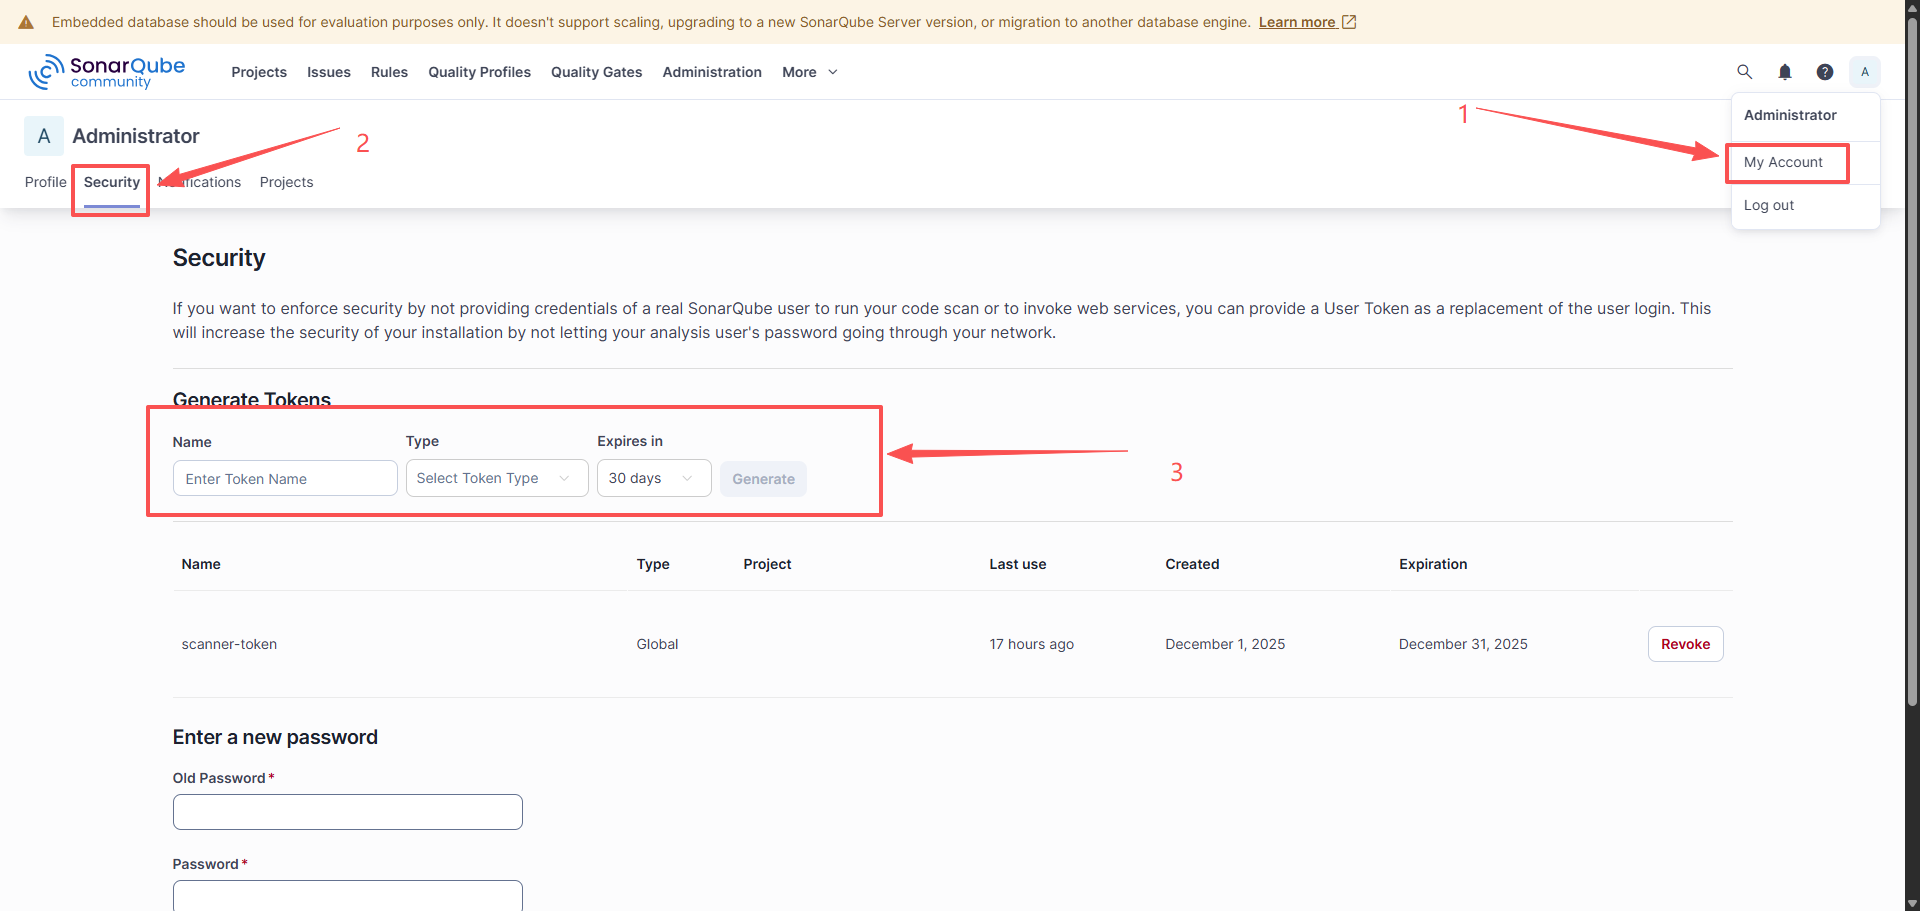Click the Enter Token Name input field
Screen dimensions: 1920x911
pyautogui.click(x=284, y=478)
